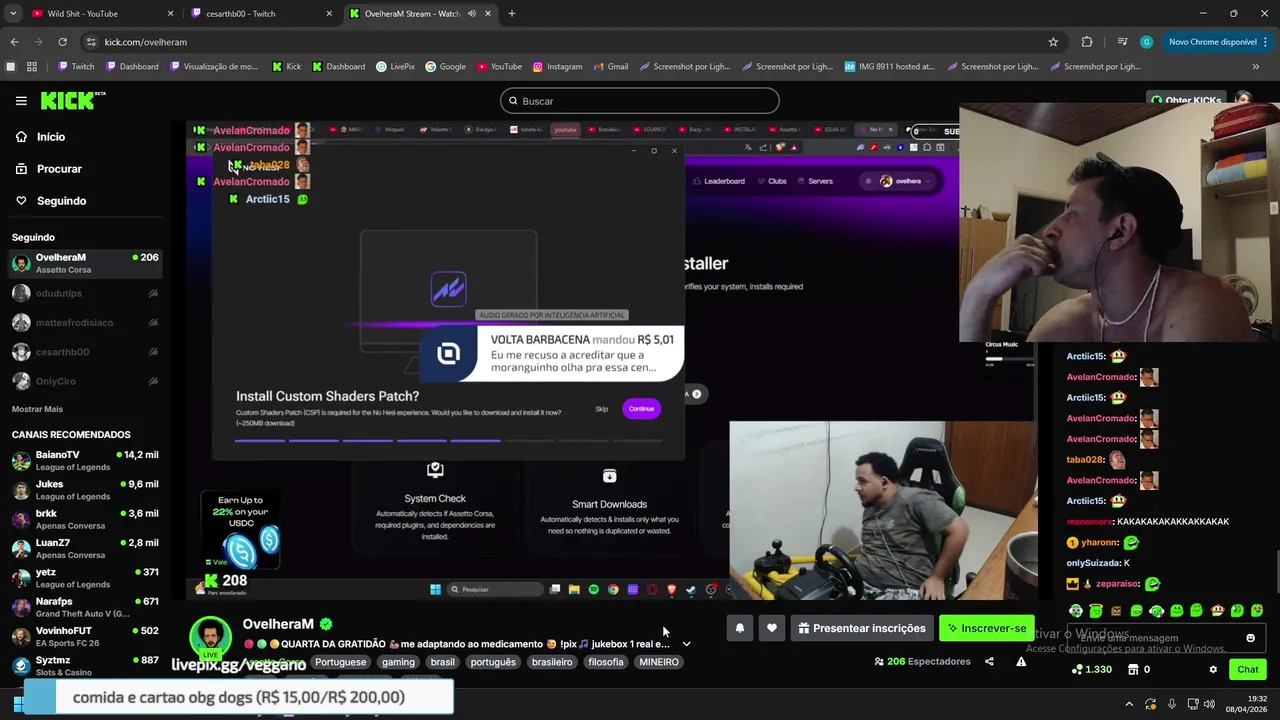This screenshot has width=1280, height=720.
Task: Bookmark this page with star icon
Action: 1053,42
